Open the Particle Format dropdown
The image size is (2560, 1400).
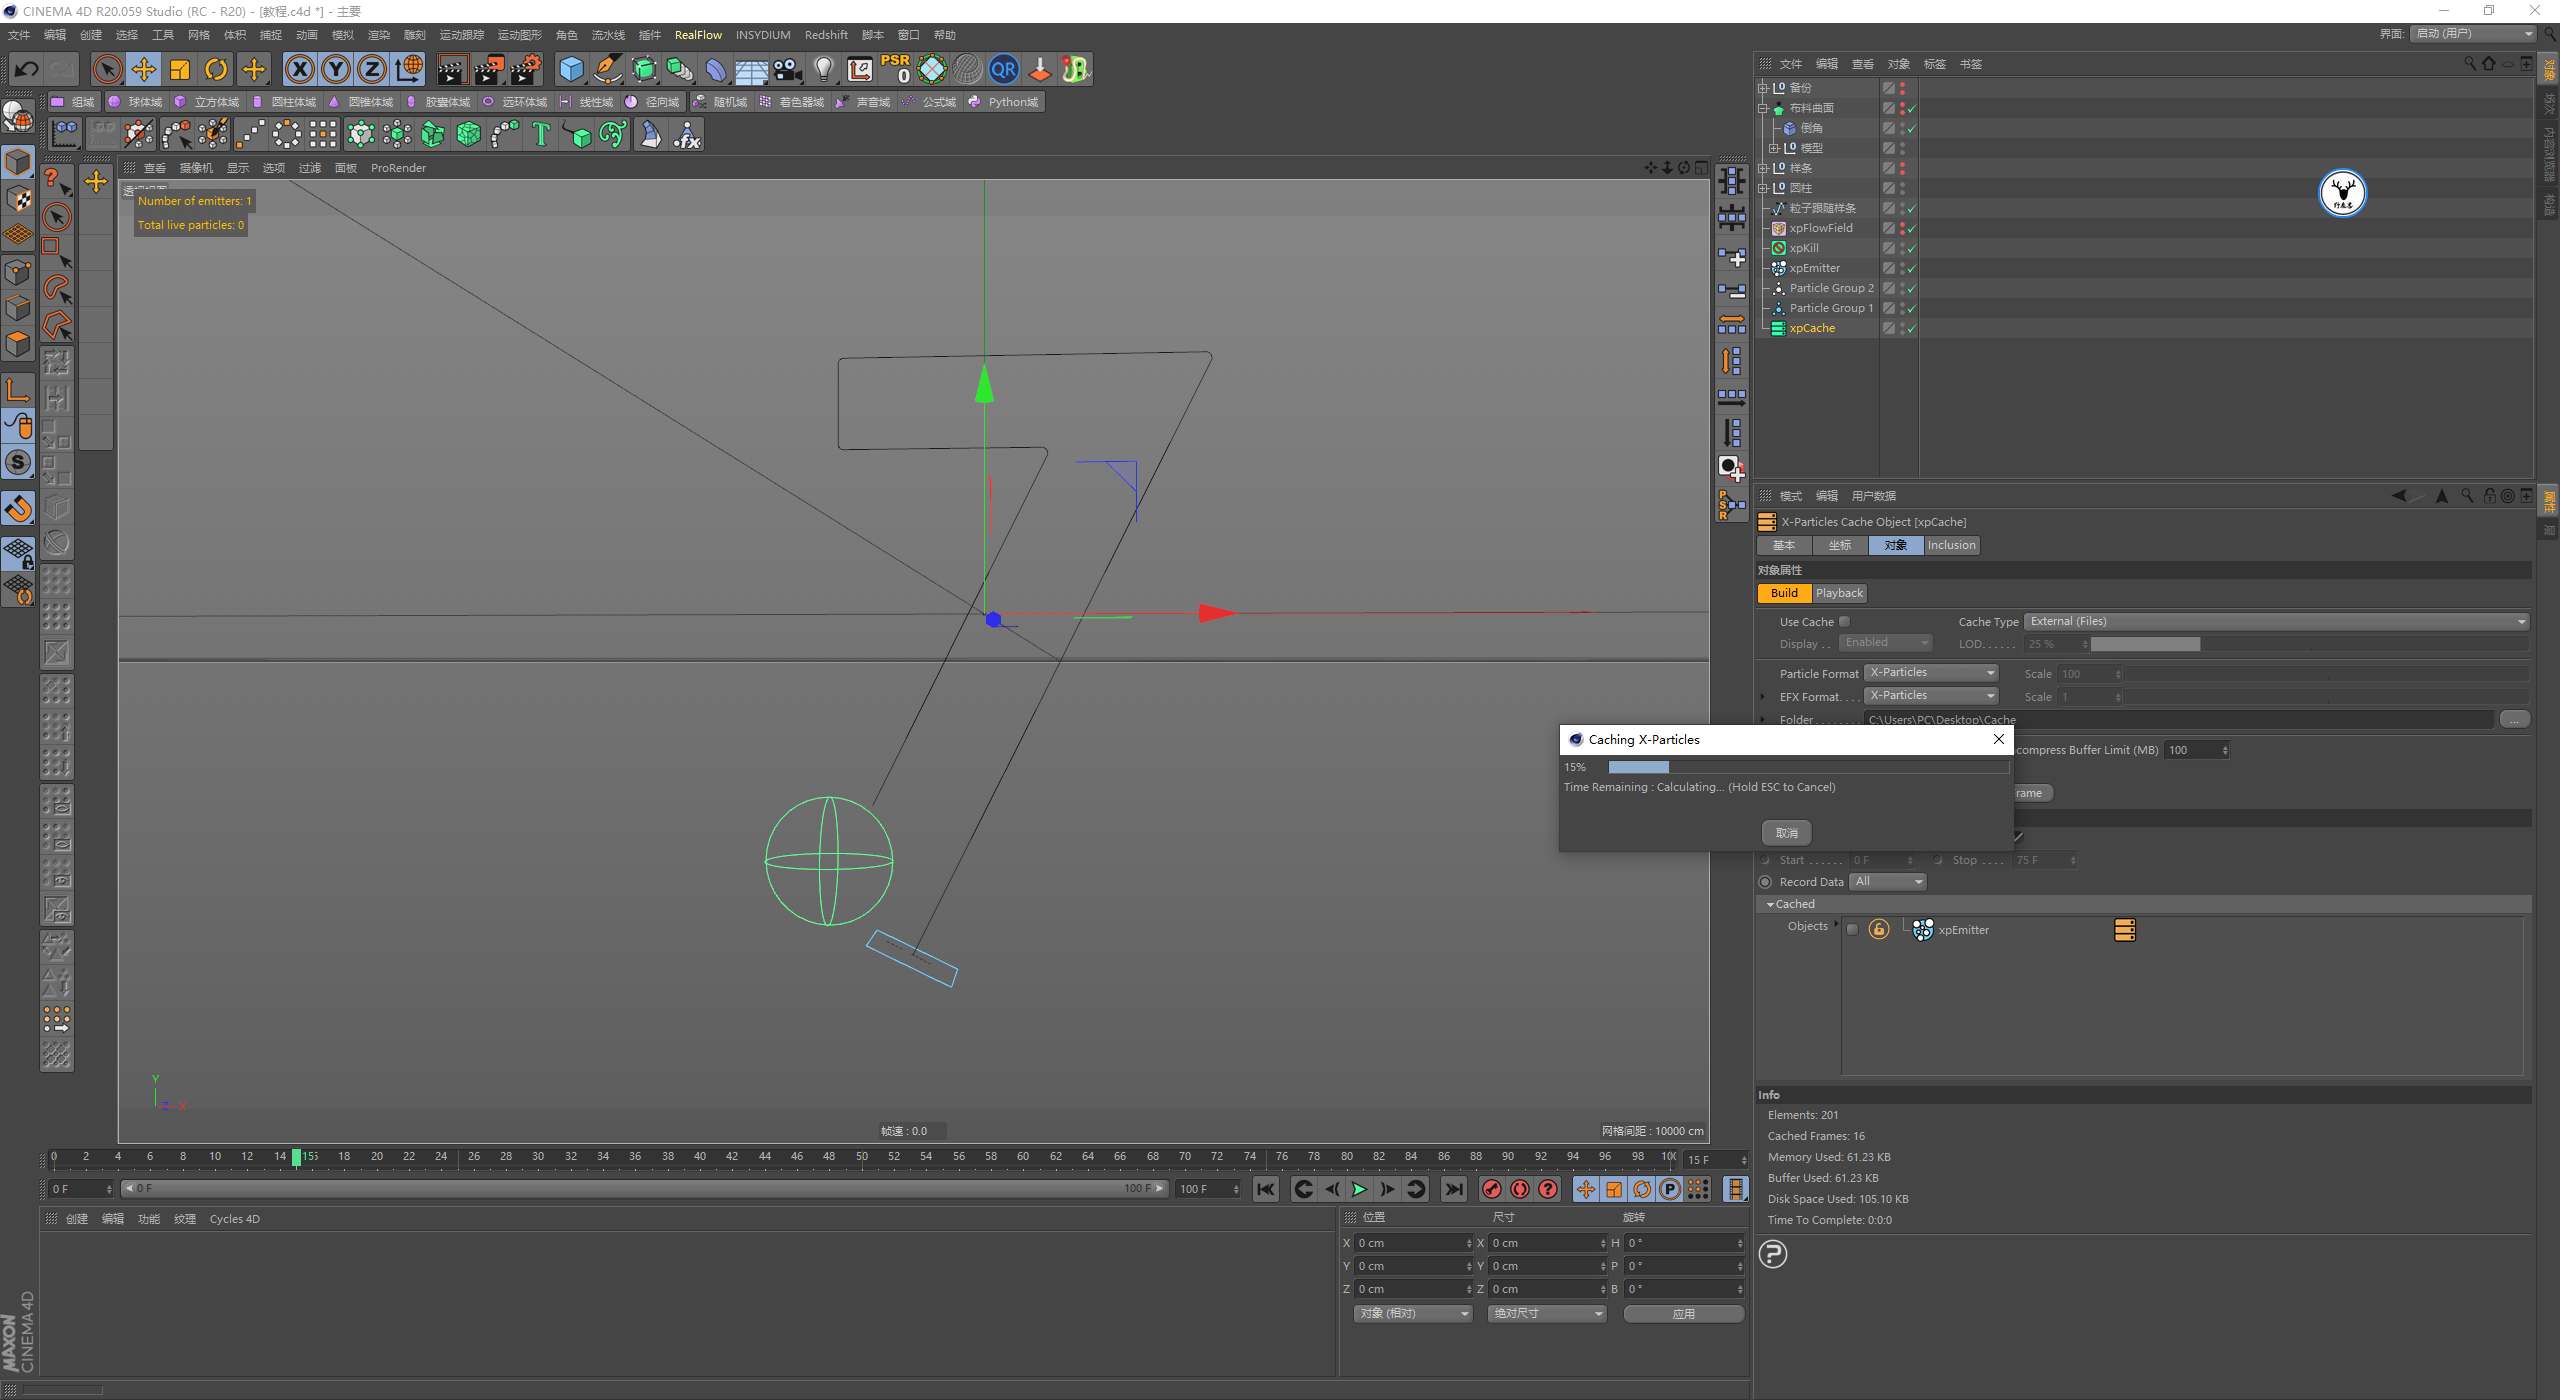(1931, 673)
